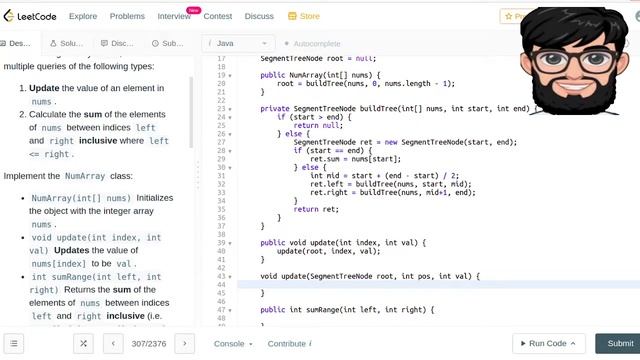Viewport: 640px width, 360px height.
Task: Go to the next problem arrow
Action: click(184, 344)
